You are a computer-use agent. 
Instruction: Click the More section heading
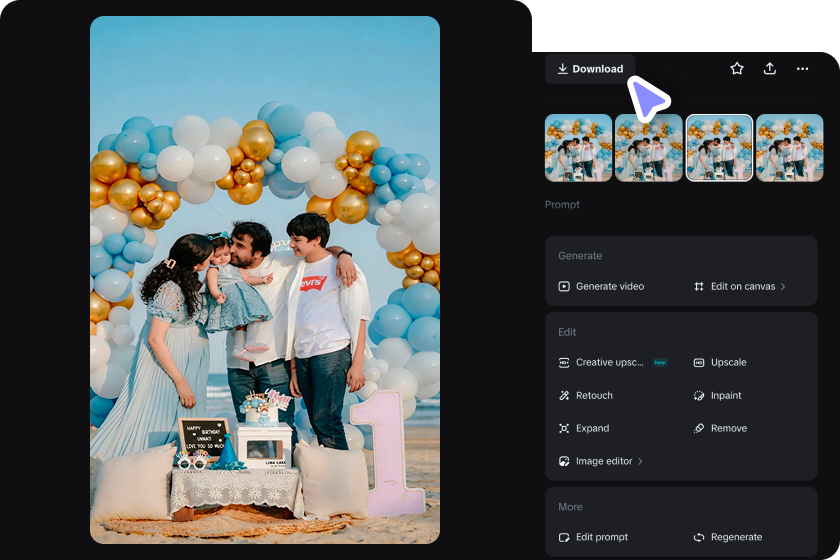click(x=570, y=507)
